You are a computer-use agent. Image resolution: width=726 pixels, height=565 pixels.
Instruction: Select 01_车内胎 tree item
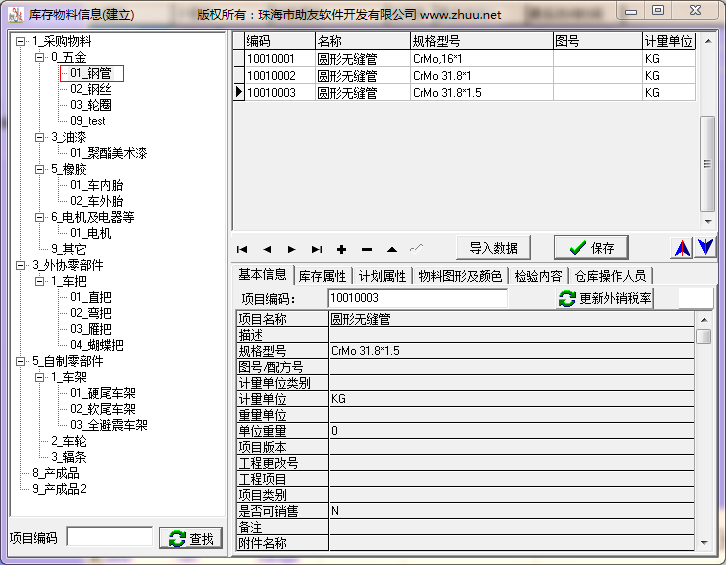tap(97, 185)
